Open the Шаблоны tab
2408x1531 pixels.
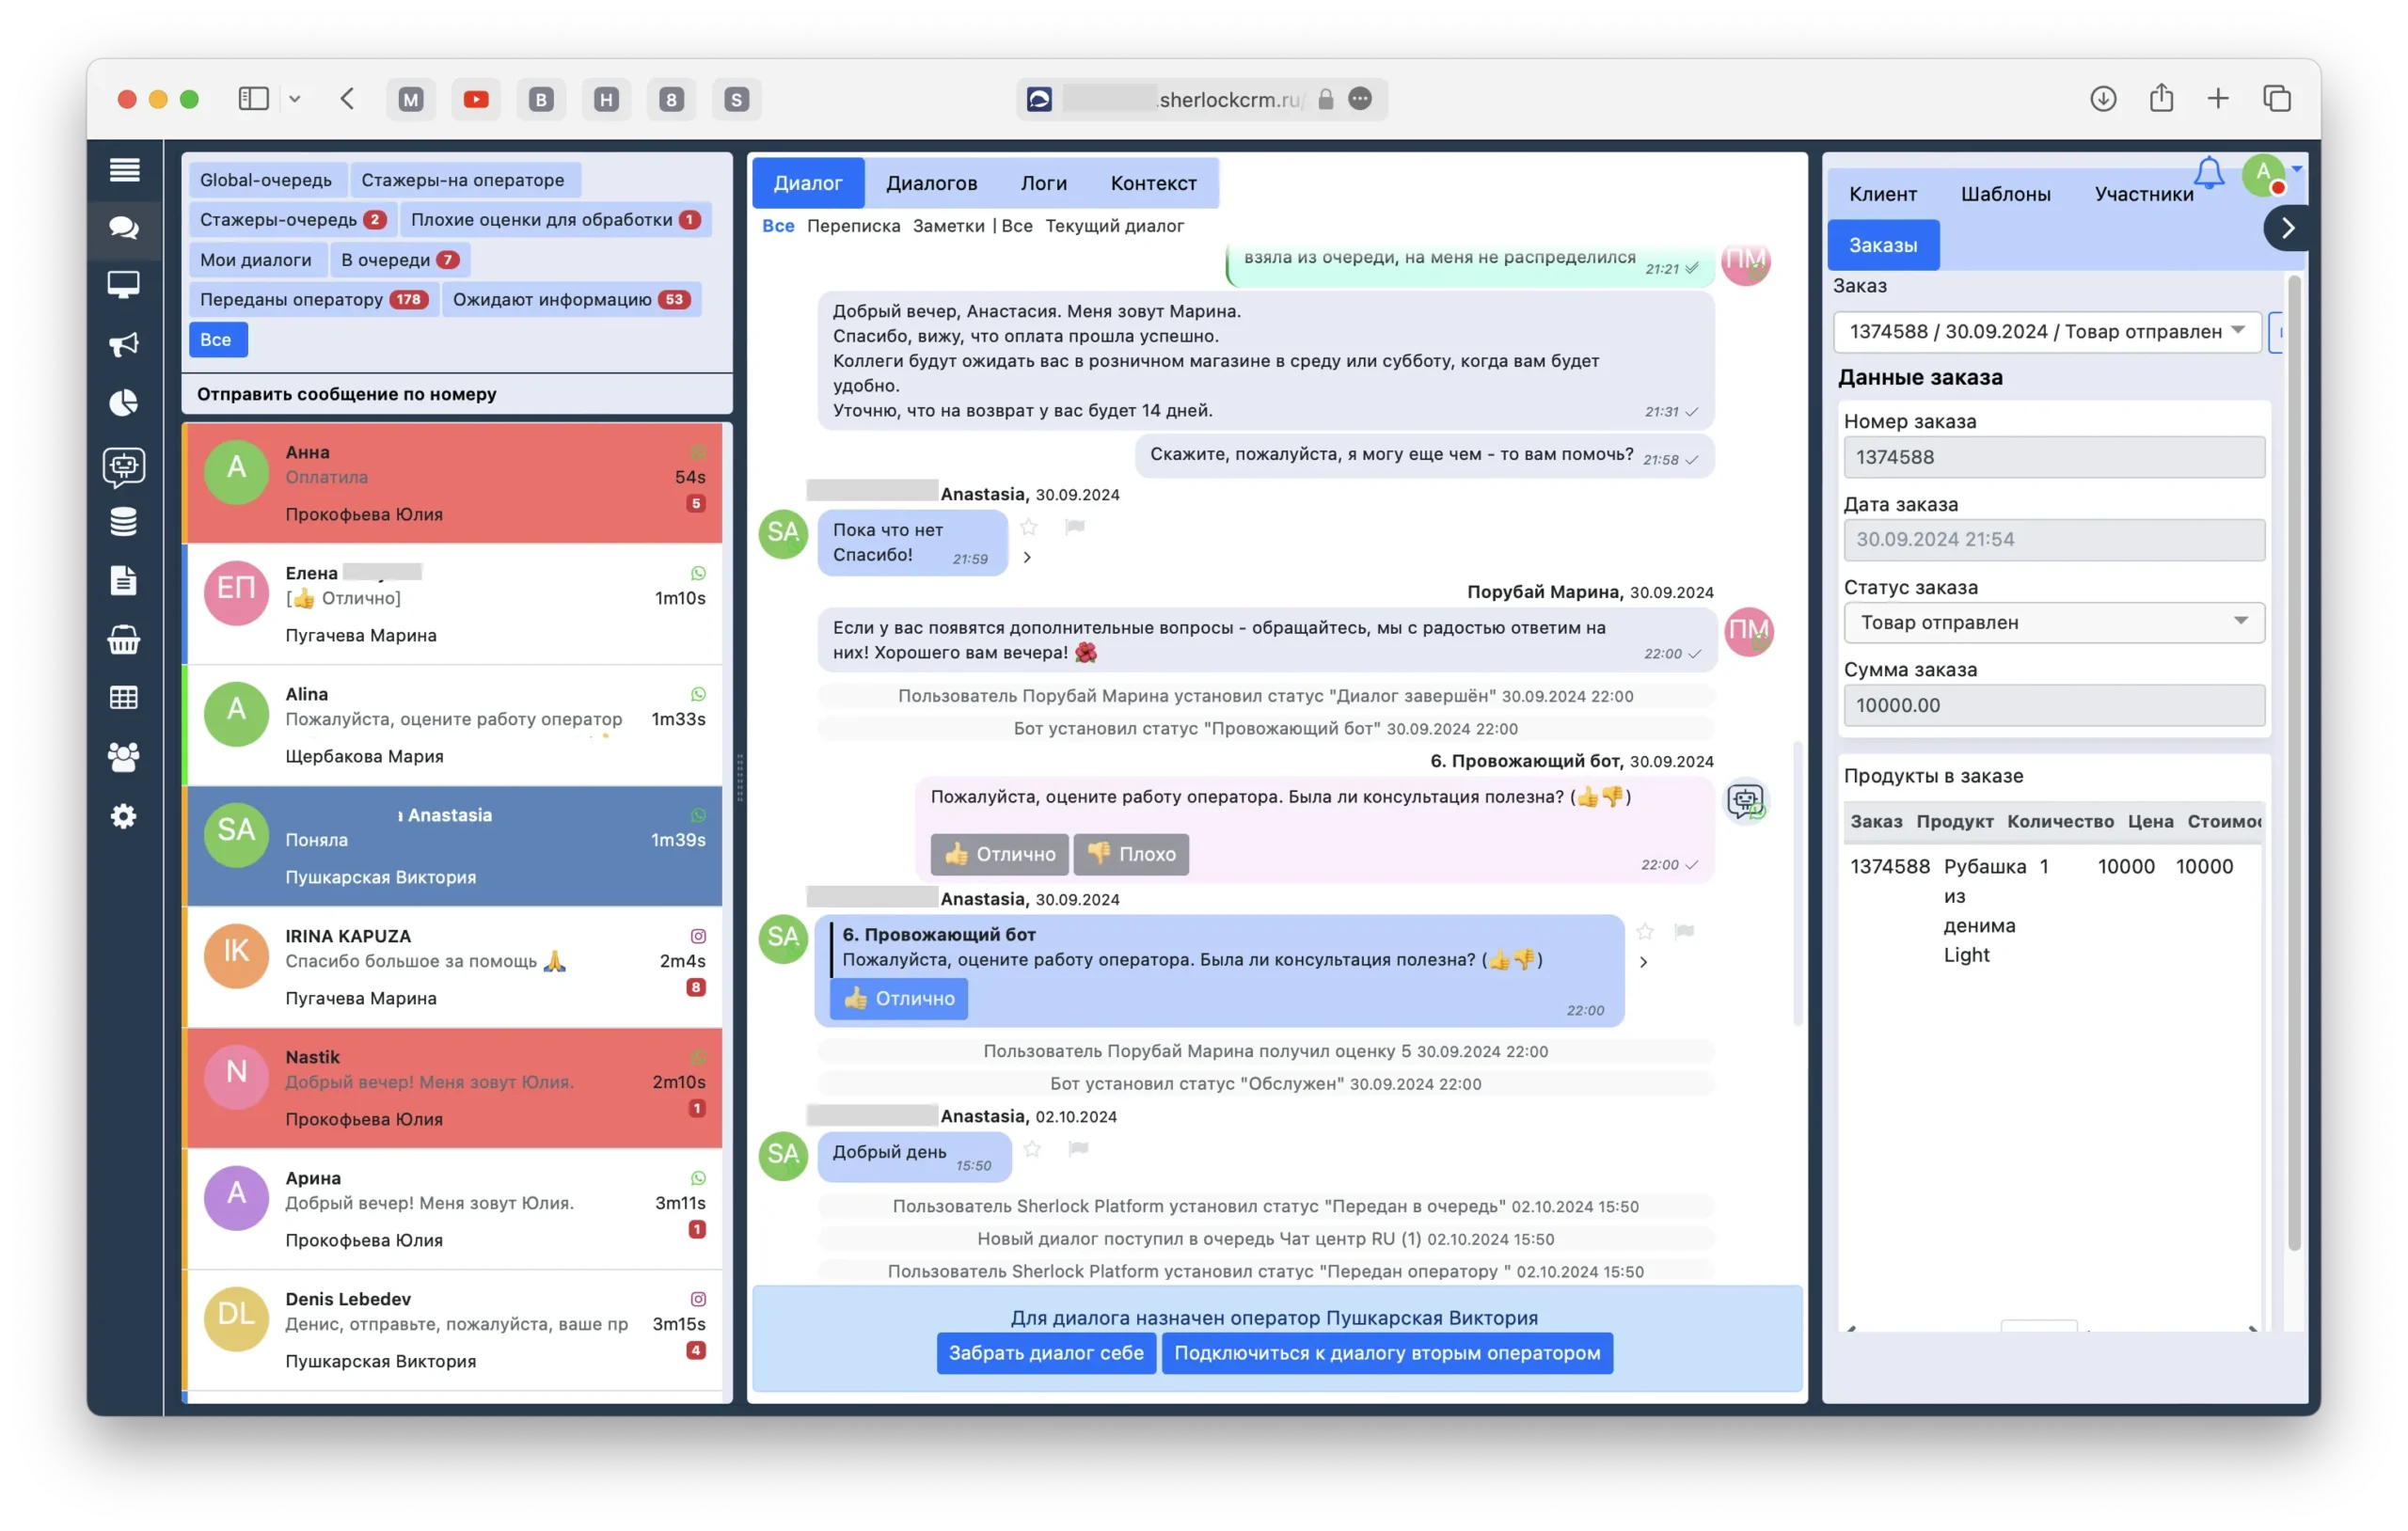(x=2005, y=194)
